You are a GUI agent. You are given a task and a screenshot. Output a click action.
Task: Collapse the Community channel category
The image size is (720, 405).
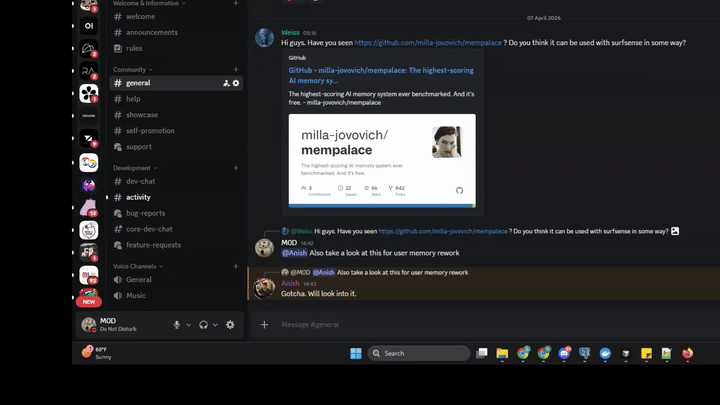tap(130, 70)
